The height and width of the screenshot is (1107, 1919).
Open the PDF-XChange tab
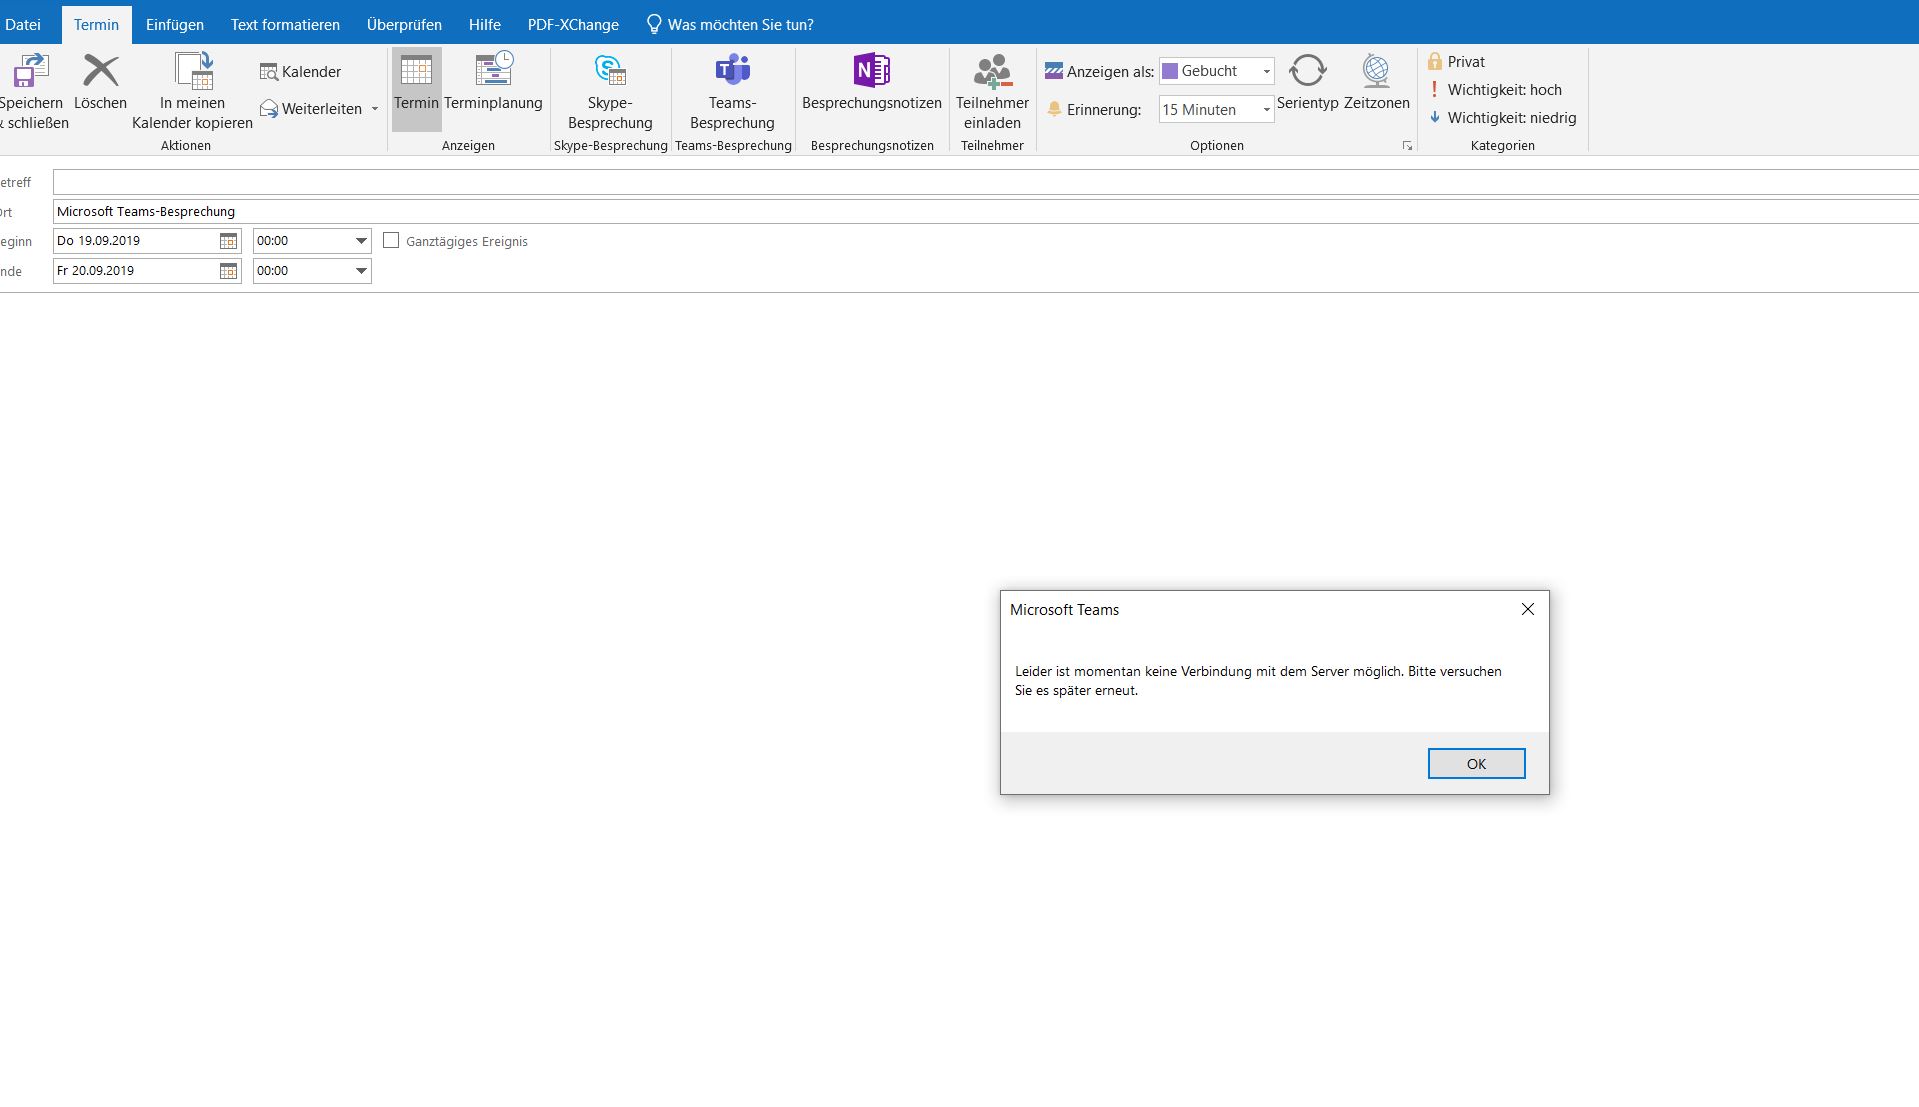[x=573, y=24]
